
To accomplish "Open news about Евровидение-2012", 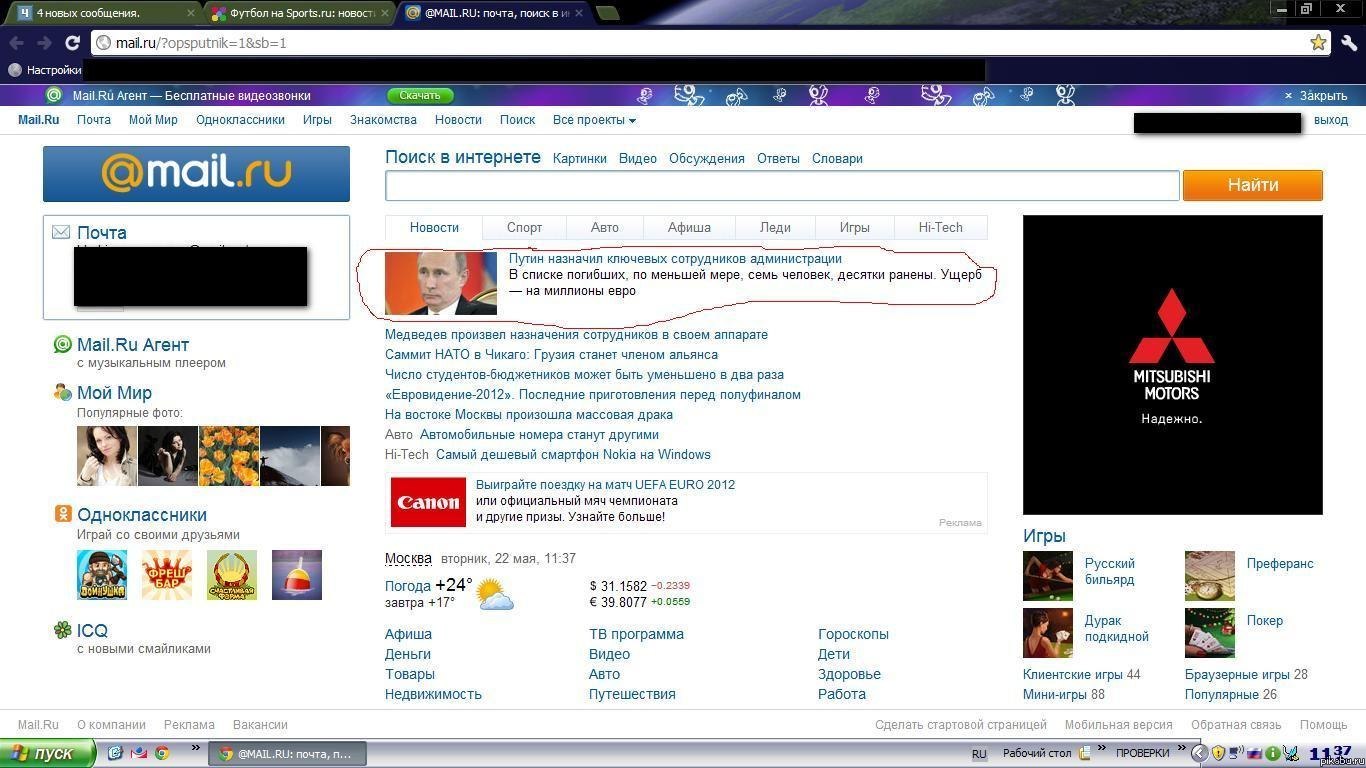I will click(593, 394).
